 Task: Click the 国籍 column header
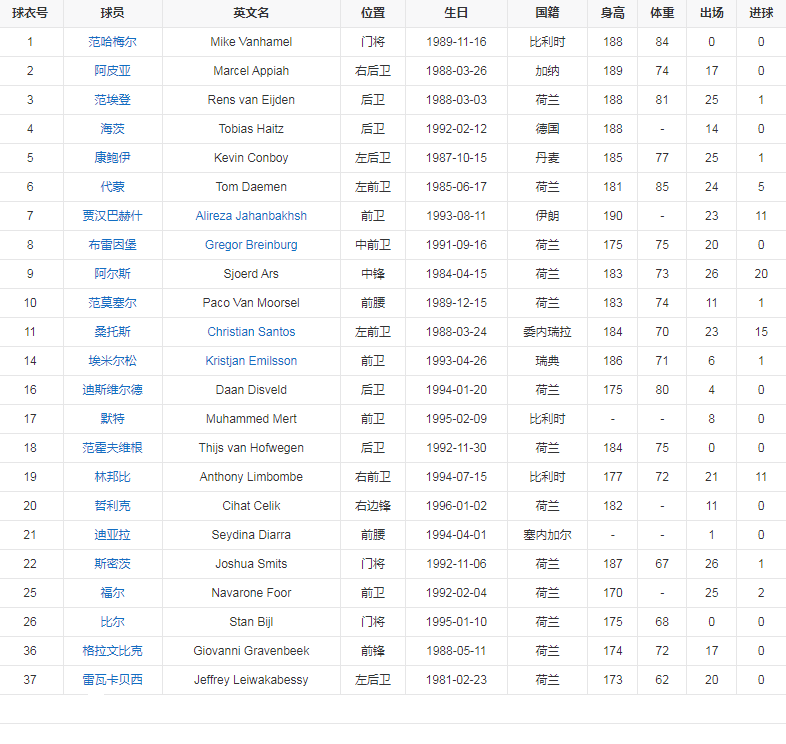point(547,13)
